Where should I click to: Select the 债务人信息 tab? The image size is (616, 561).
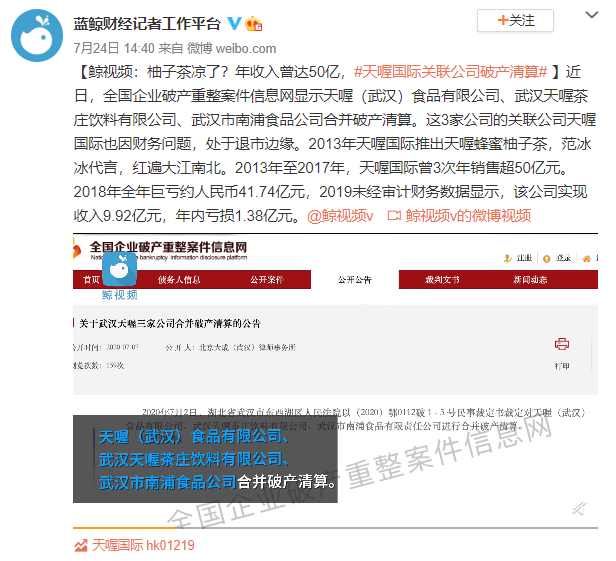click(179, 280)
